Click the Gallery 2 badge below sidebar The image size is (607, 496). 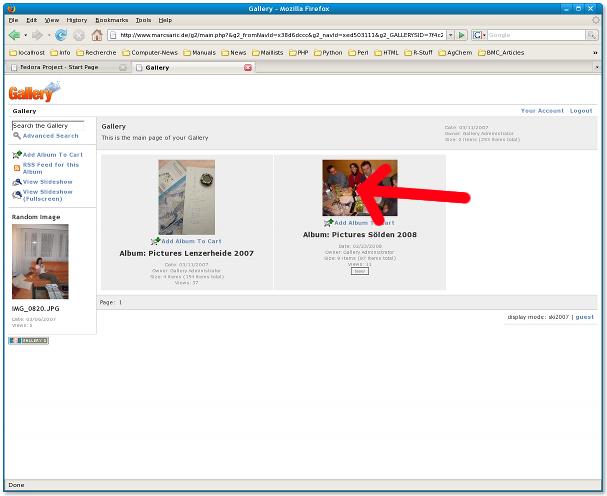[x=28, y=340]
